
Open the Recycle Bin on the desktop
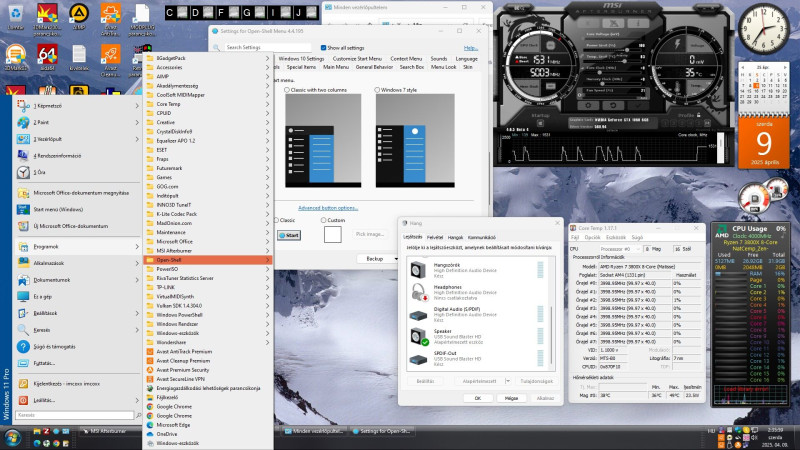point(15,17)
